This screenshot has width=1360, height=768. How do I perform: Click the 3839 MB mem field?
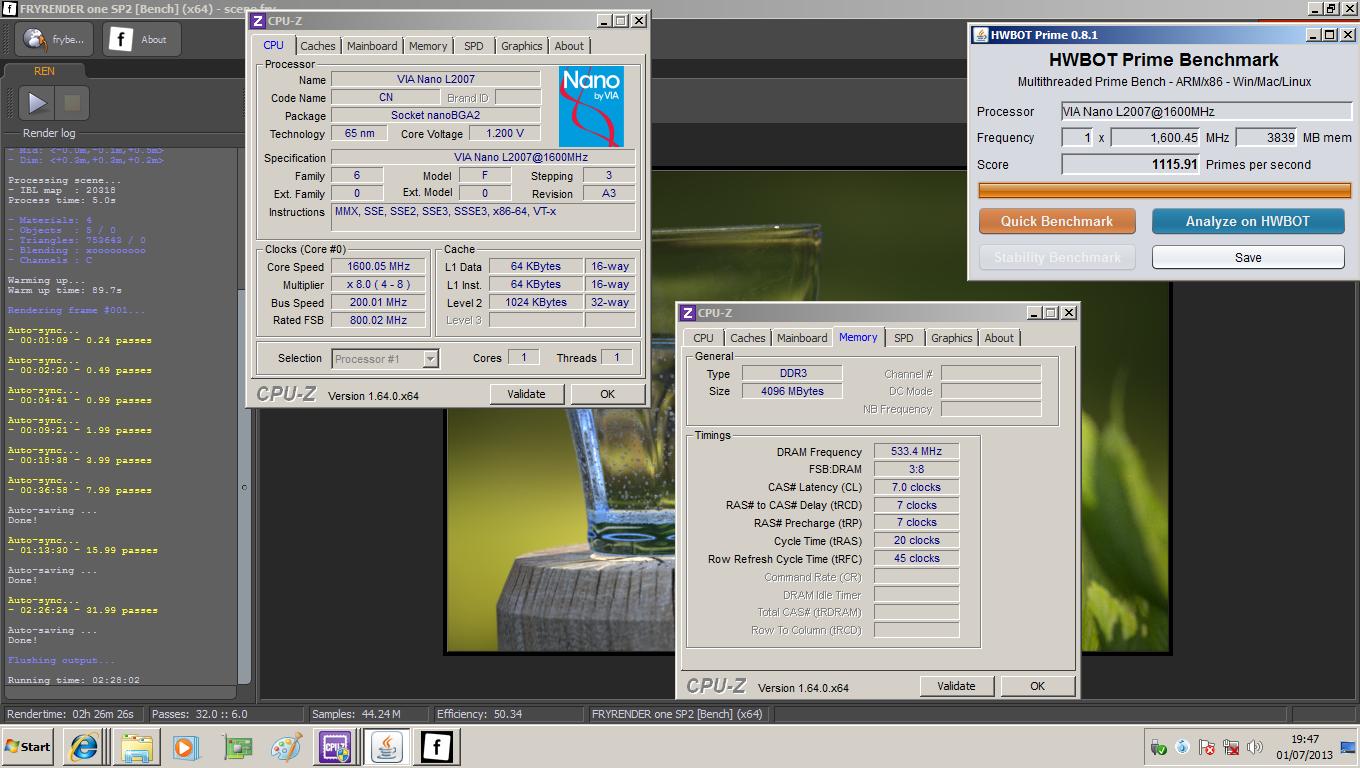coord(1266,138)
